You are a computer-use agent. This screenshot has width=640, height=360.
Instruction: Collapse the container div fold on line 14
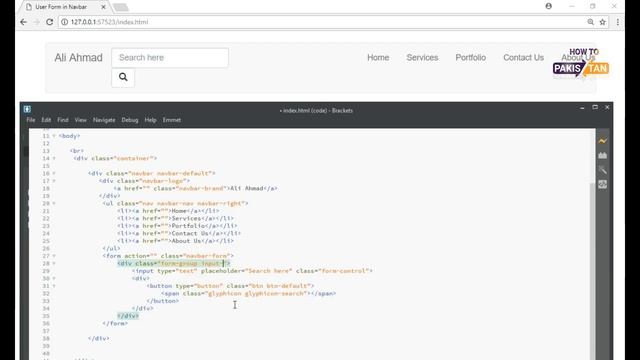(54, 158)
